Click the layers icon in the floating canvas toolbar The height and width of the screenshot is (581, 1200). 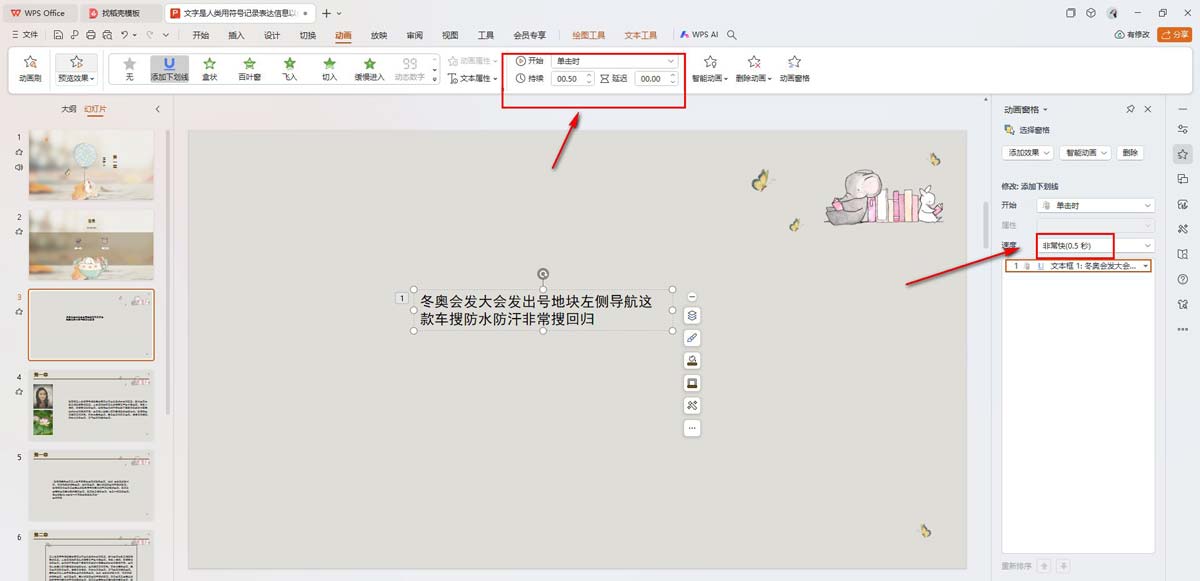[x=693, y=315]
